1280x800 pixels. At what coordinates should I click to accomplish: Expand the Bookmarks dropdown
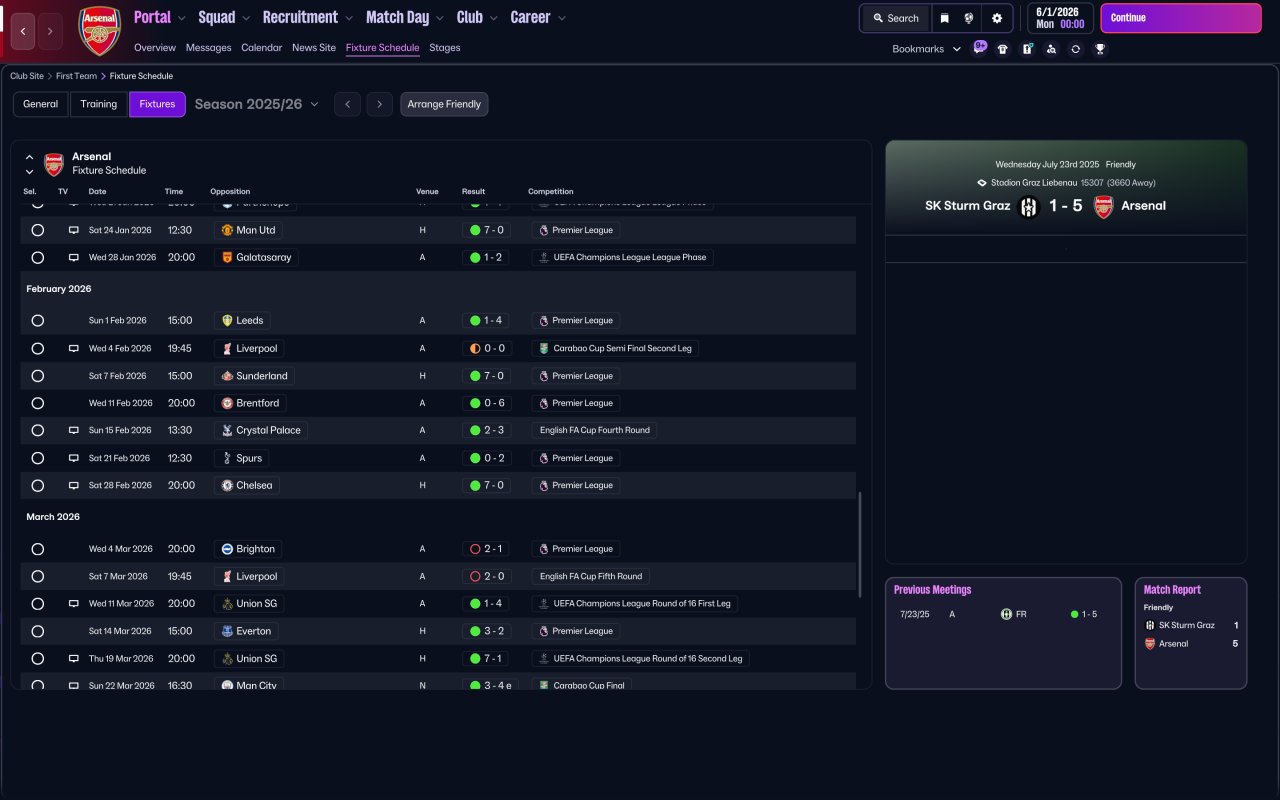coord(926,49)
